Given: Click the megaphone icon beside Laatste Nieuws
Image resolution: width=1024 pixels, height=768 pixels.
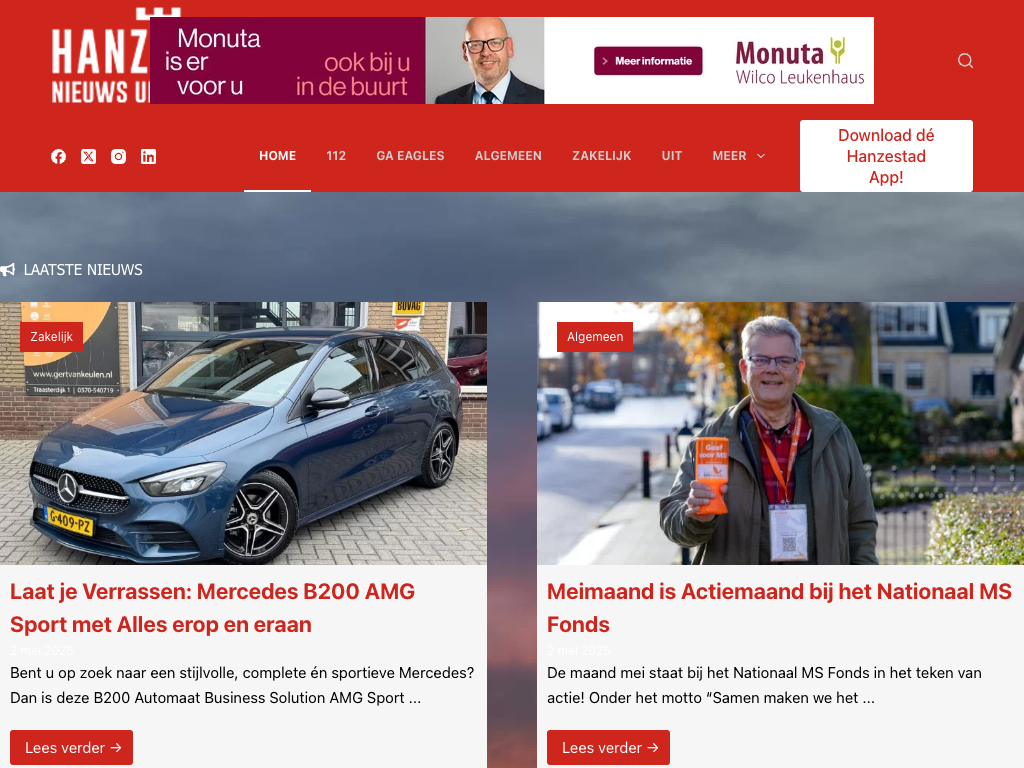Looking at the screenshot, I should pyautogui.click(x=8, y=270).
